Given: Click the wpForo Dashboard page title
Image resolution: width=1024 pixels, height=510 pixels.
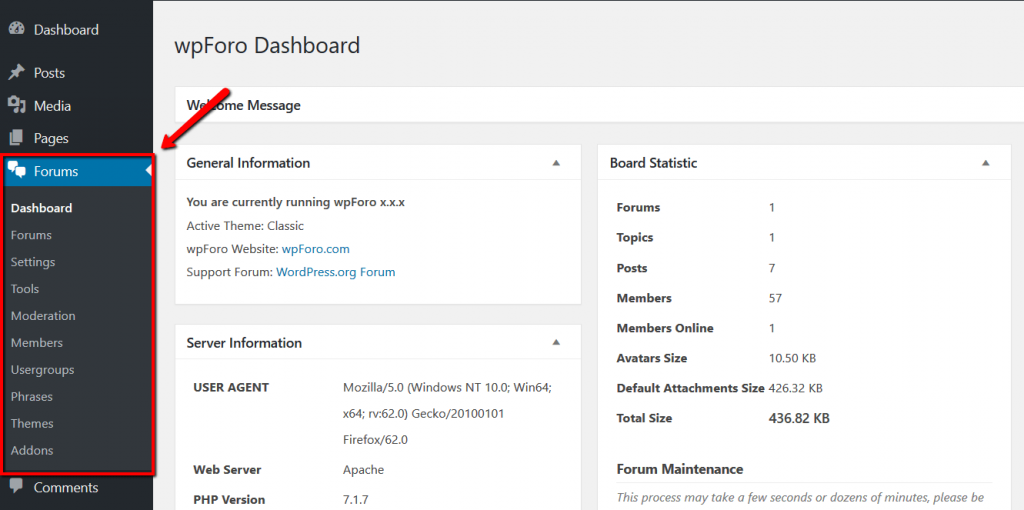Looking at the screenshot, I should click(x=267, y=46).
